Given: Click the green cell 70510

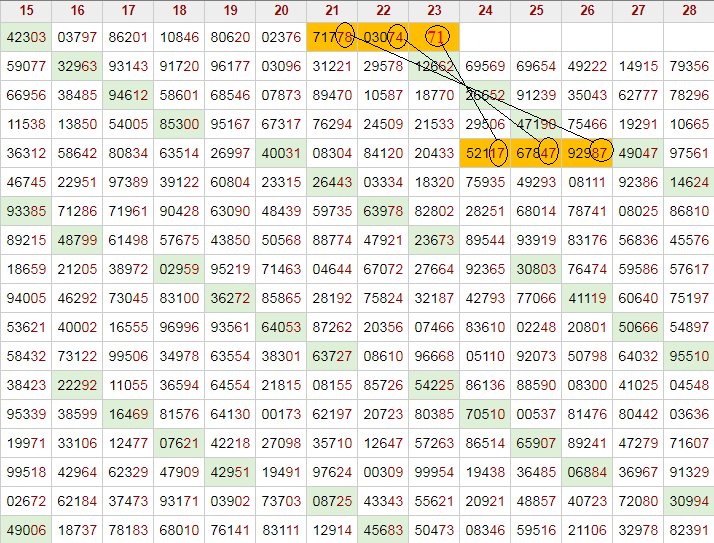Looking at the screenshot, I should 485,414.
